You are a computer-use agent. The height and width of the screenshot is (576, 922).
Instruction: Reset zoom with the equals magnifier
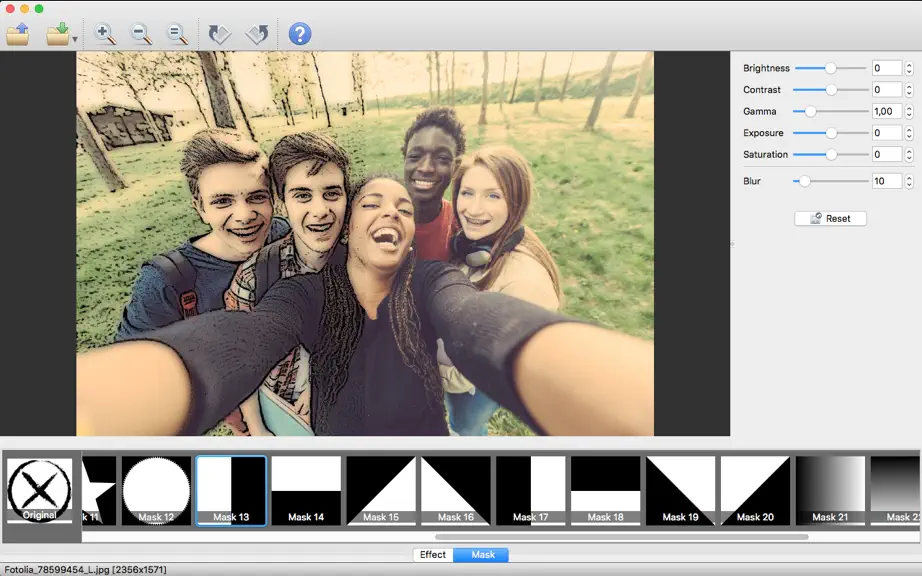point(177,34)
